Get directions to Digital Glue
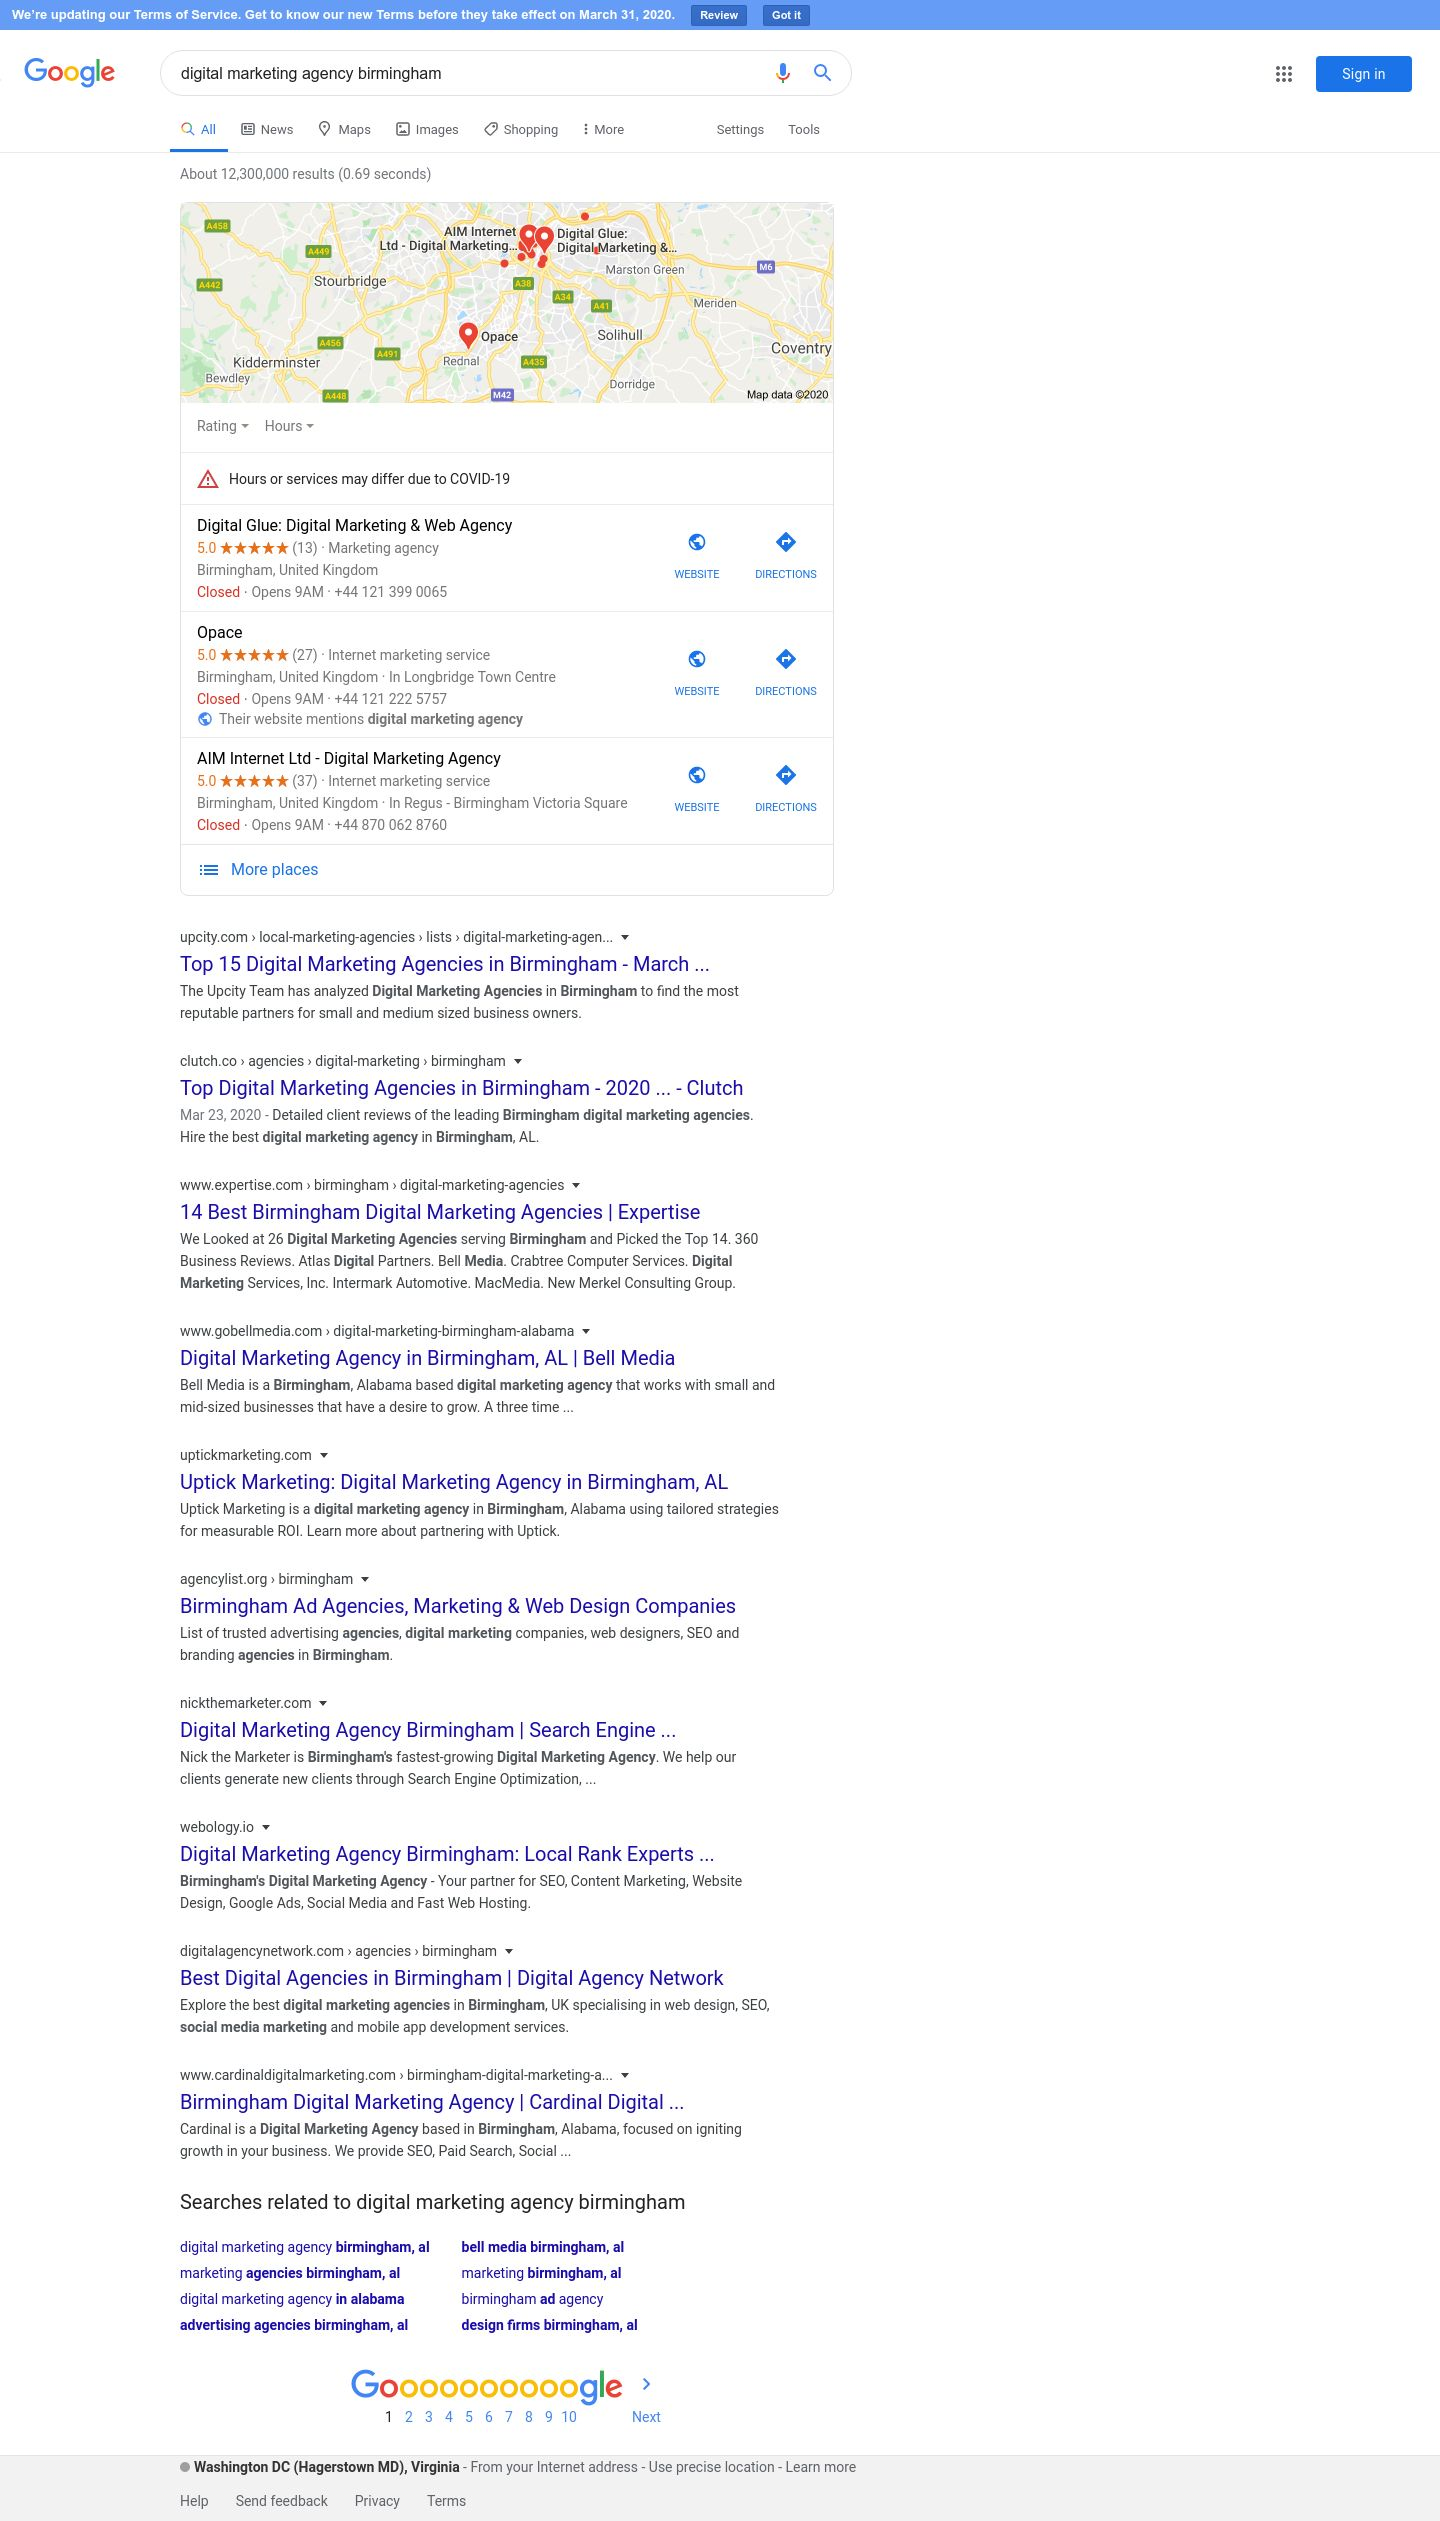Screen dimensions: 1440x2521 [x=786, y=542]
